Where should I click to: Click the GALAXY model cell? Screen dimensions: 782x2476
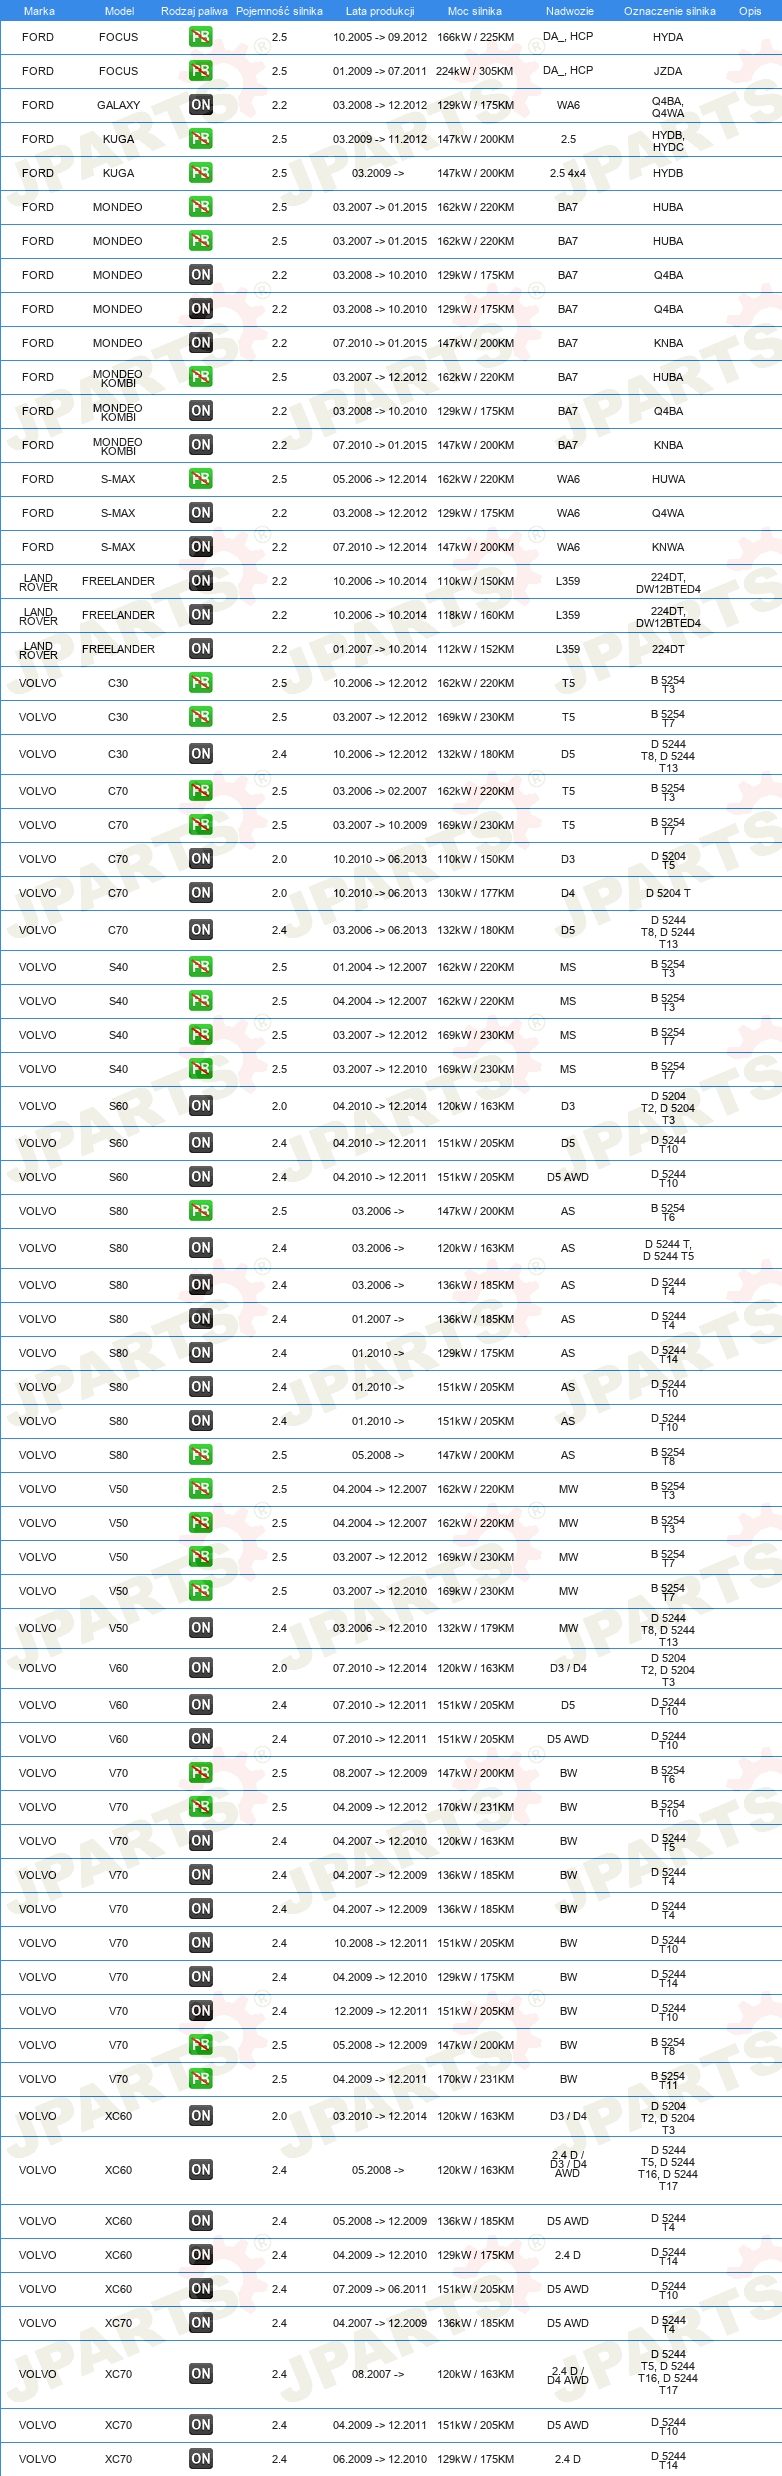(x=118, y=105)
